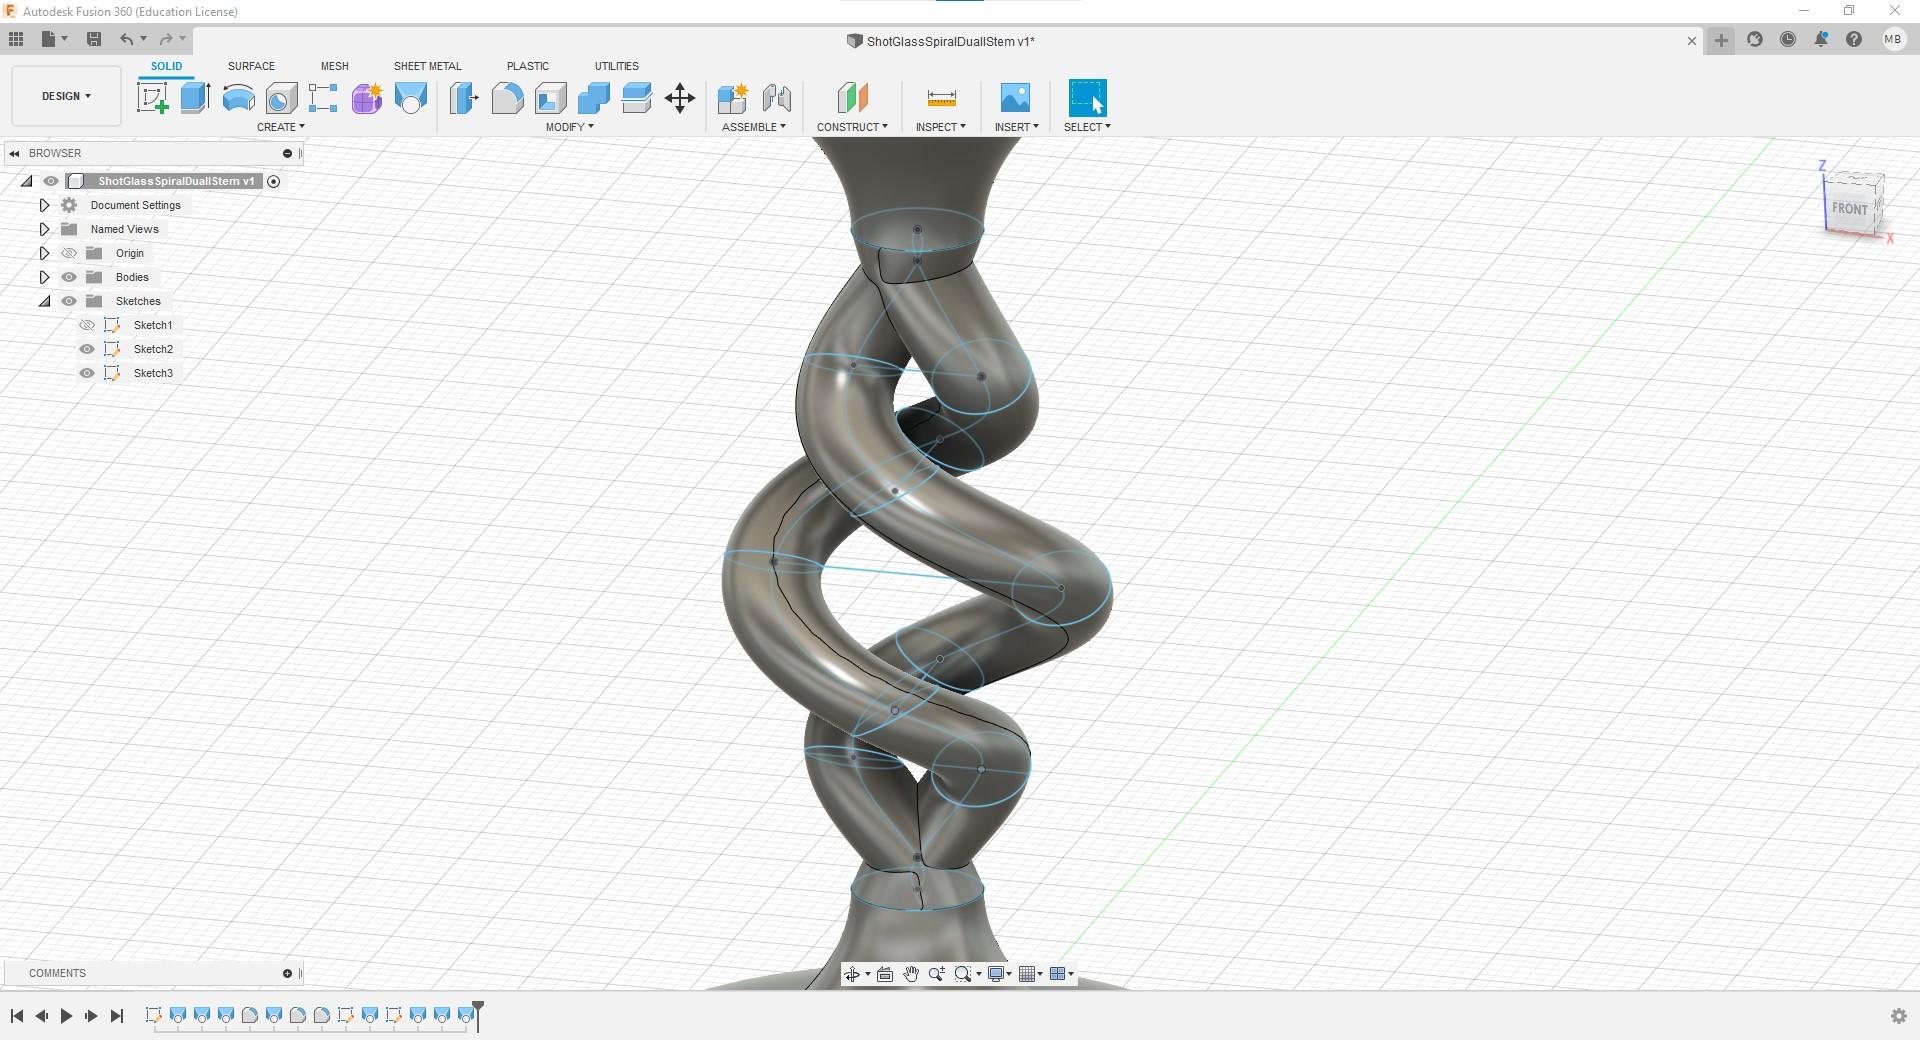This screenshot has width=1920, height=1040.
Task: Select the Move/Copy tool
Action: [680, 98]
